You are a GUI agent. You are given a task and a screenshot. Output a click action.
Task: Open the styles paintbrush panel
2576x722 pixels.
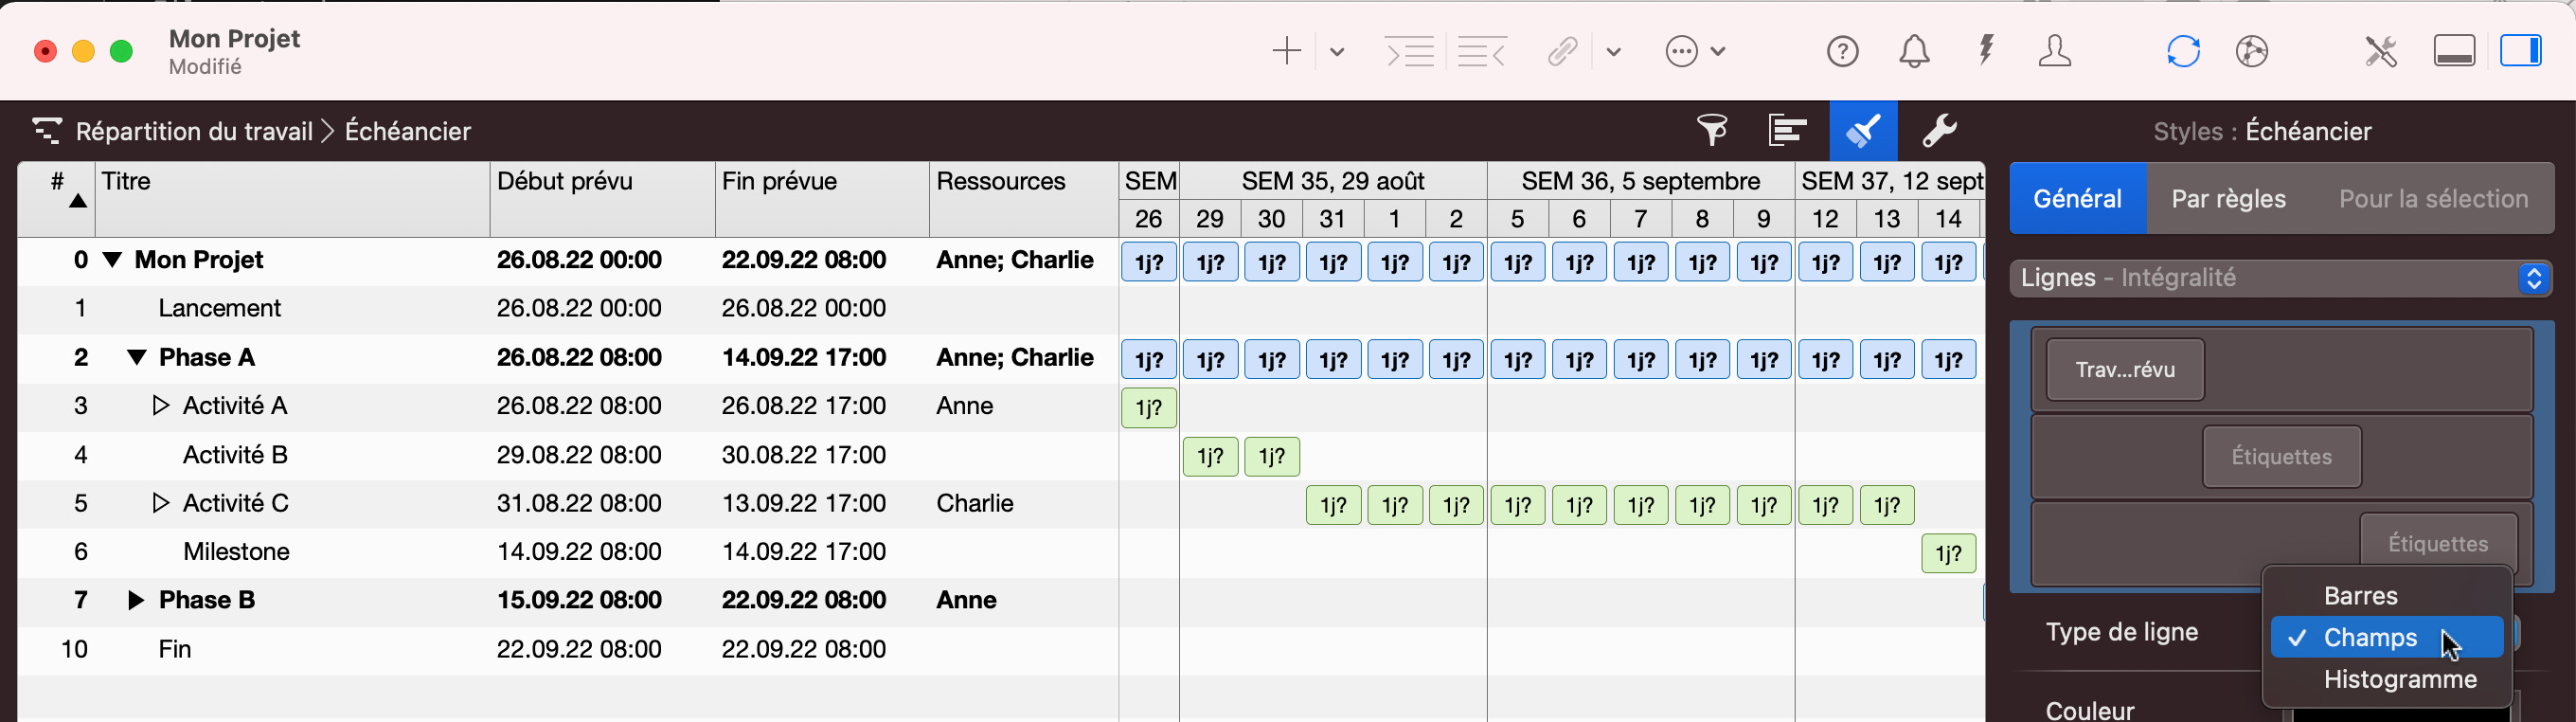pos(1862,130)
